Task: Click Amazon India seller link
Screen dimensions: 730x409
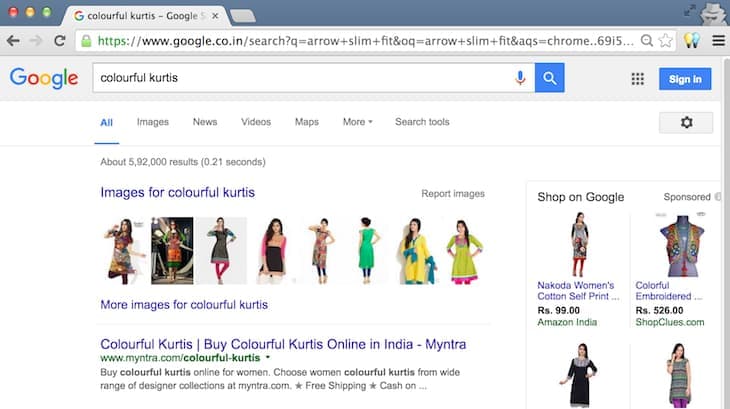Action: pyautogui.click(x=567, y=322)
